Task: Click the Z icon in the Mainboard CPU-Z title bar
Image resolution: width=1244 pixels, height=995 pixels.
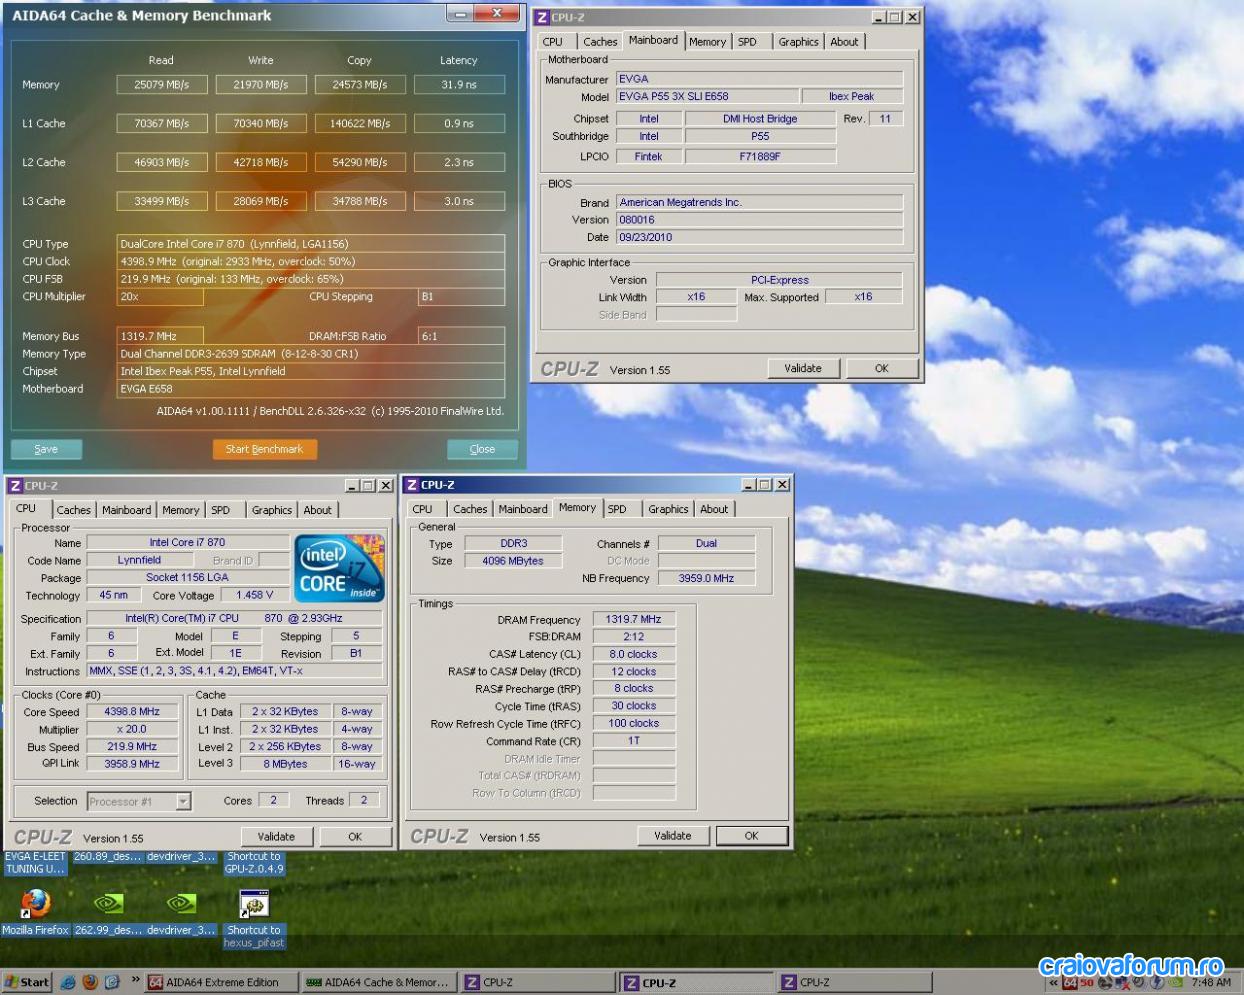Action: [x=542, y=17]
